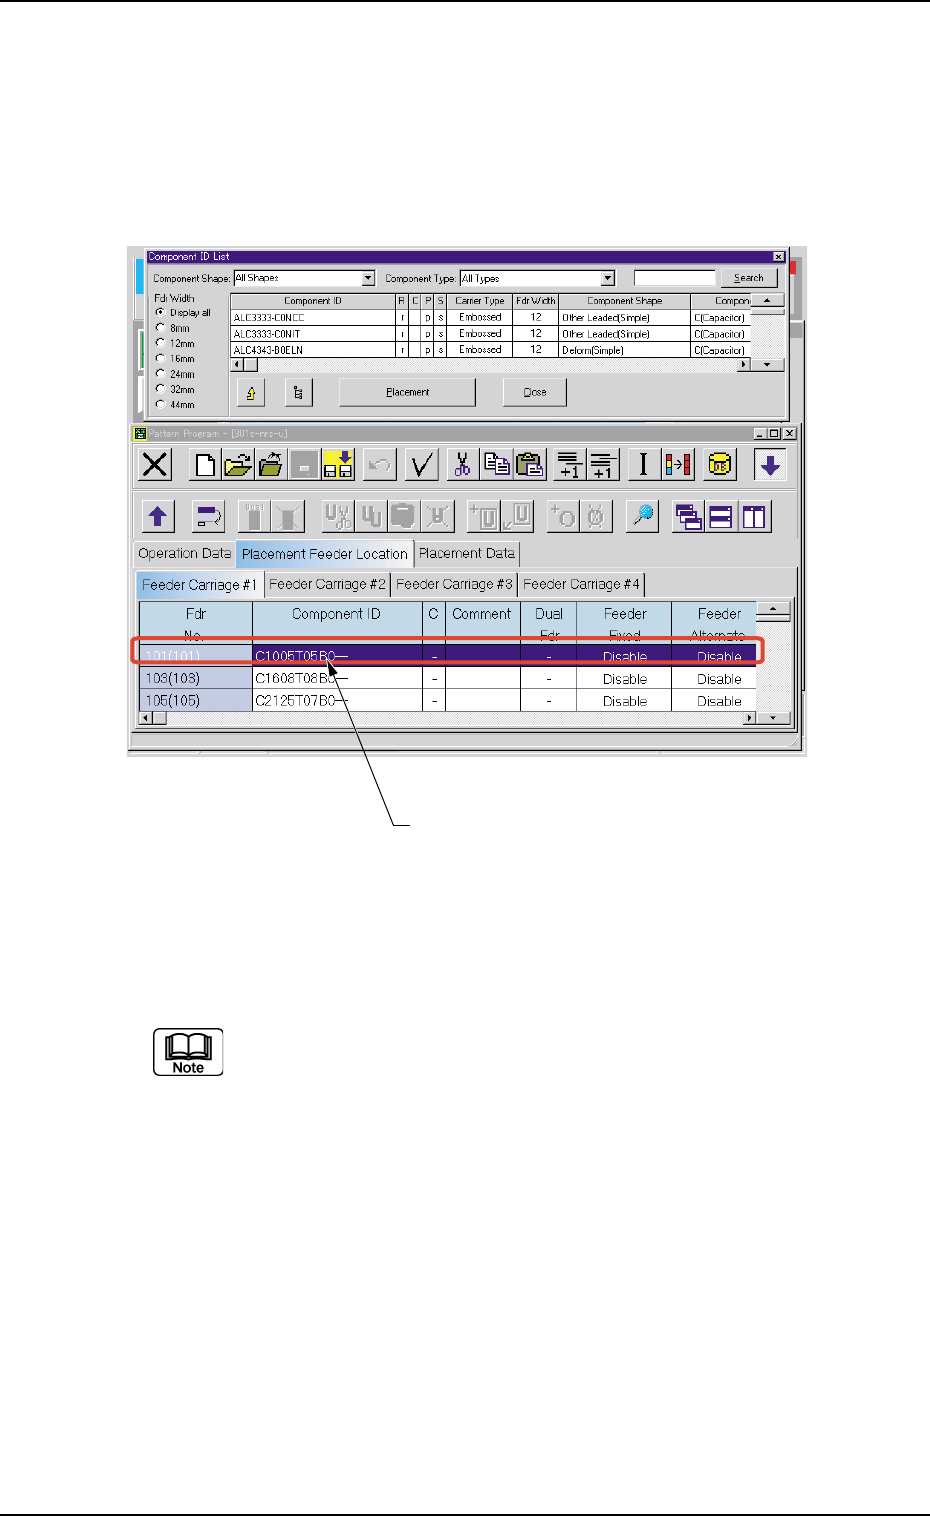Click the checkmark verify icon

[x=421, y=465]
